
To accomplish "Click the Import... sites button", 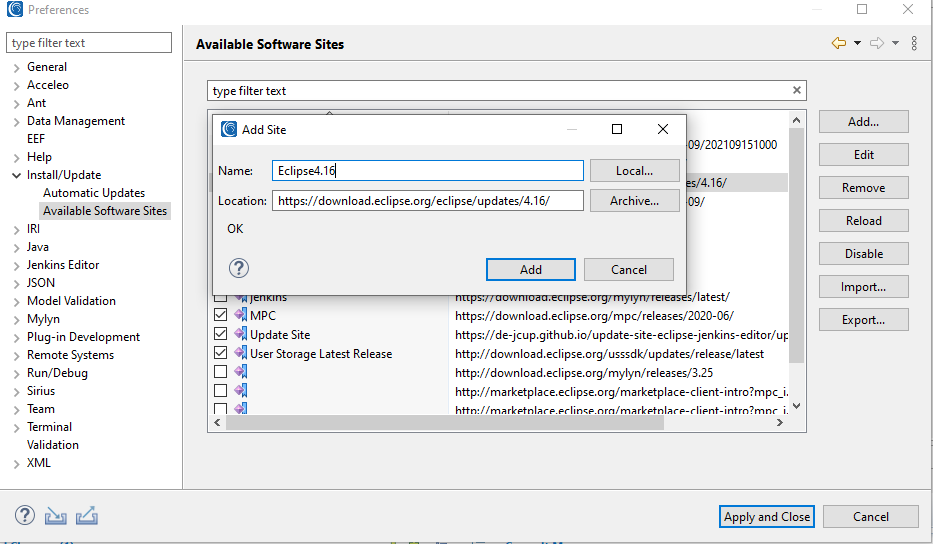I will pyautogui.click(x=863, y=287).
